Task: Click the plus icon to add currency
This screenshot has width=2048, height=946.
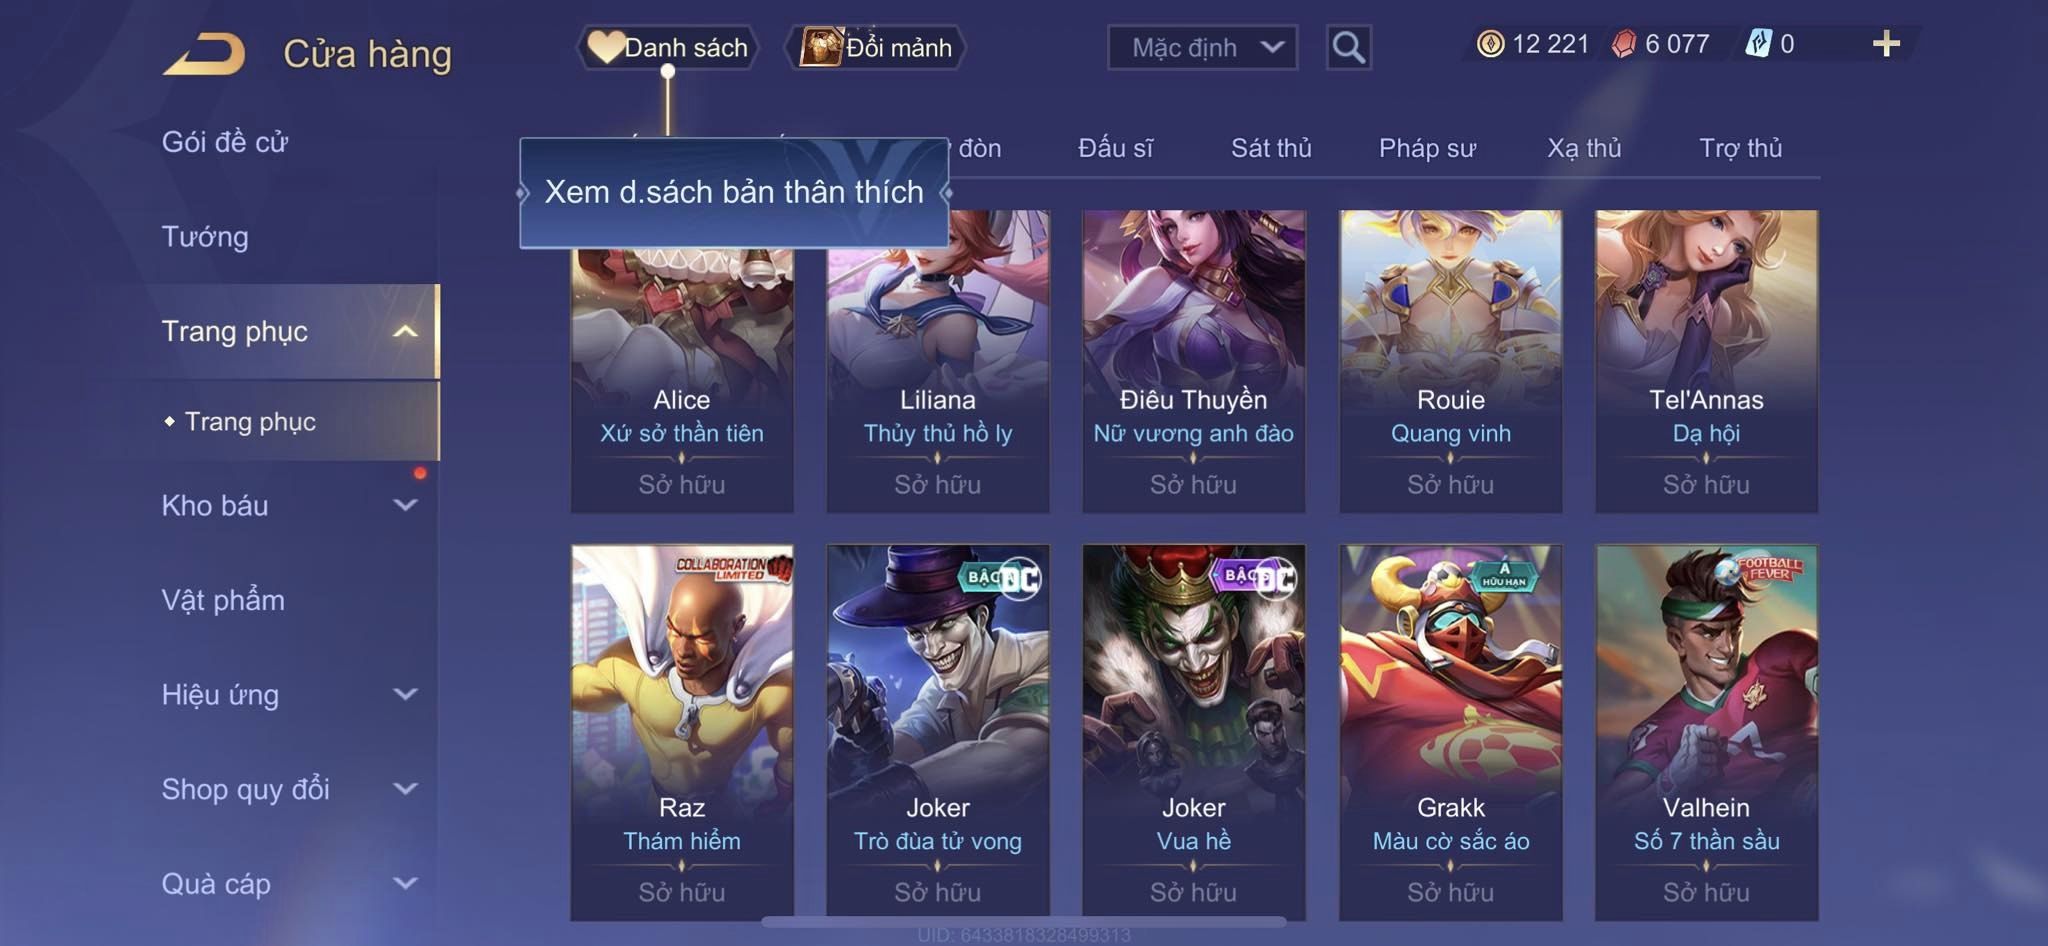Action: (1886, 44)
